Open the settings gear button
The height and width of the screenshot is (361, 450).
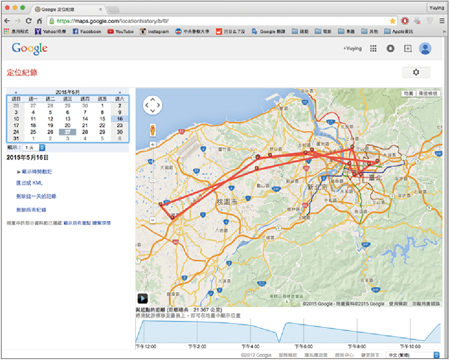(416, 72)
